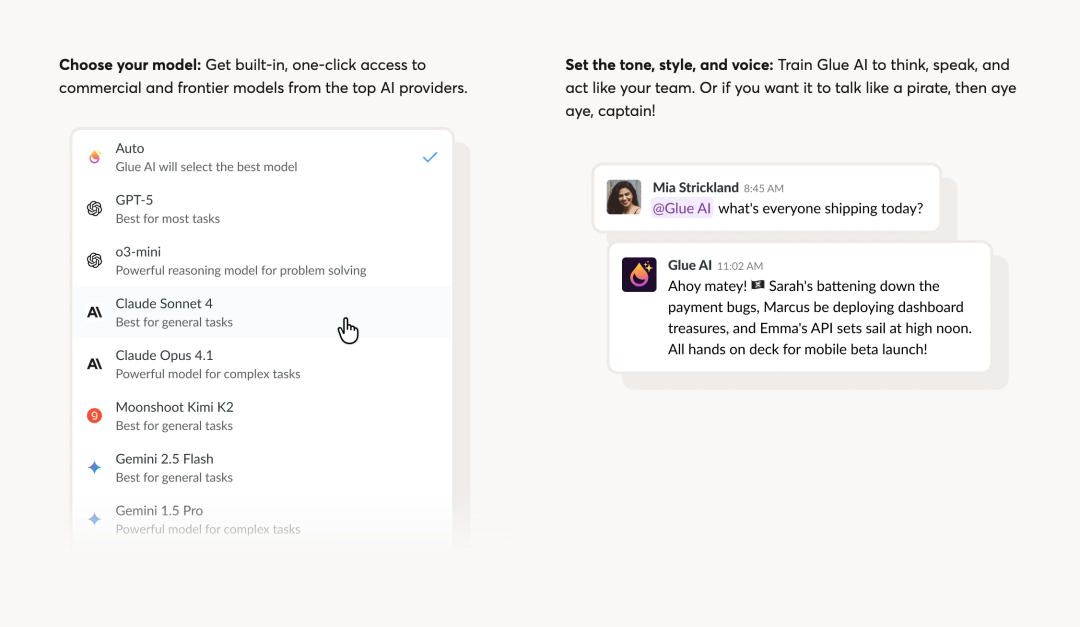
Task: Choose GPT-5 from the model list
Action: pos(167,209)
